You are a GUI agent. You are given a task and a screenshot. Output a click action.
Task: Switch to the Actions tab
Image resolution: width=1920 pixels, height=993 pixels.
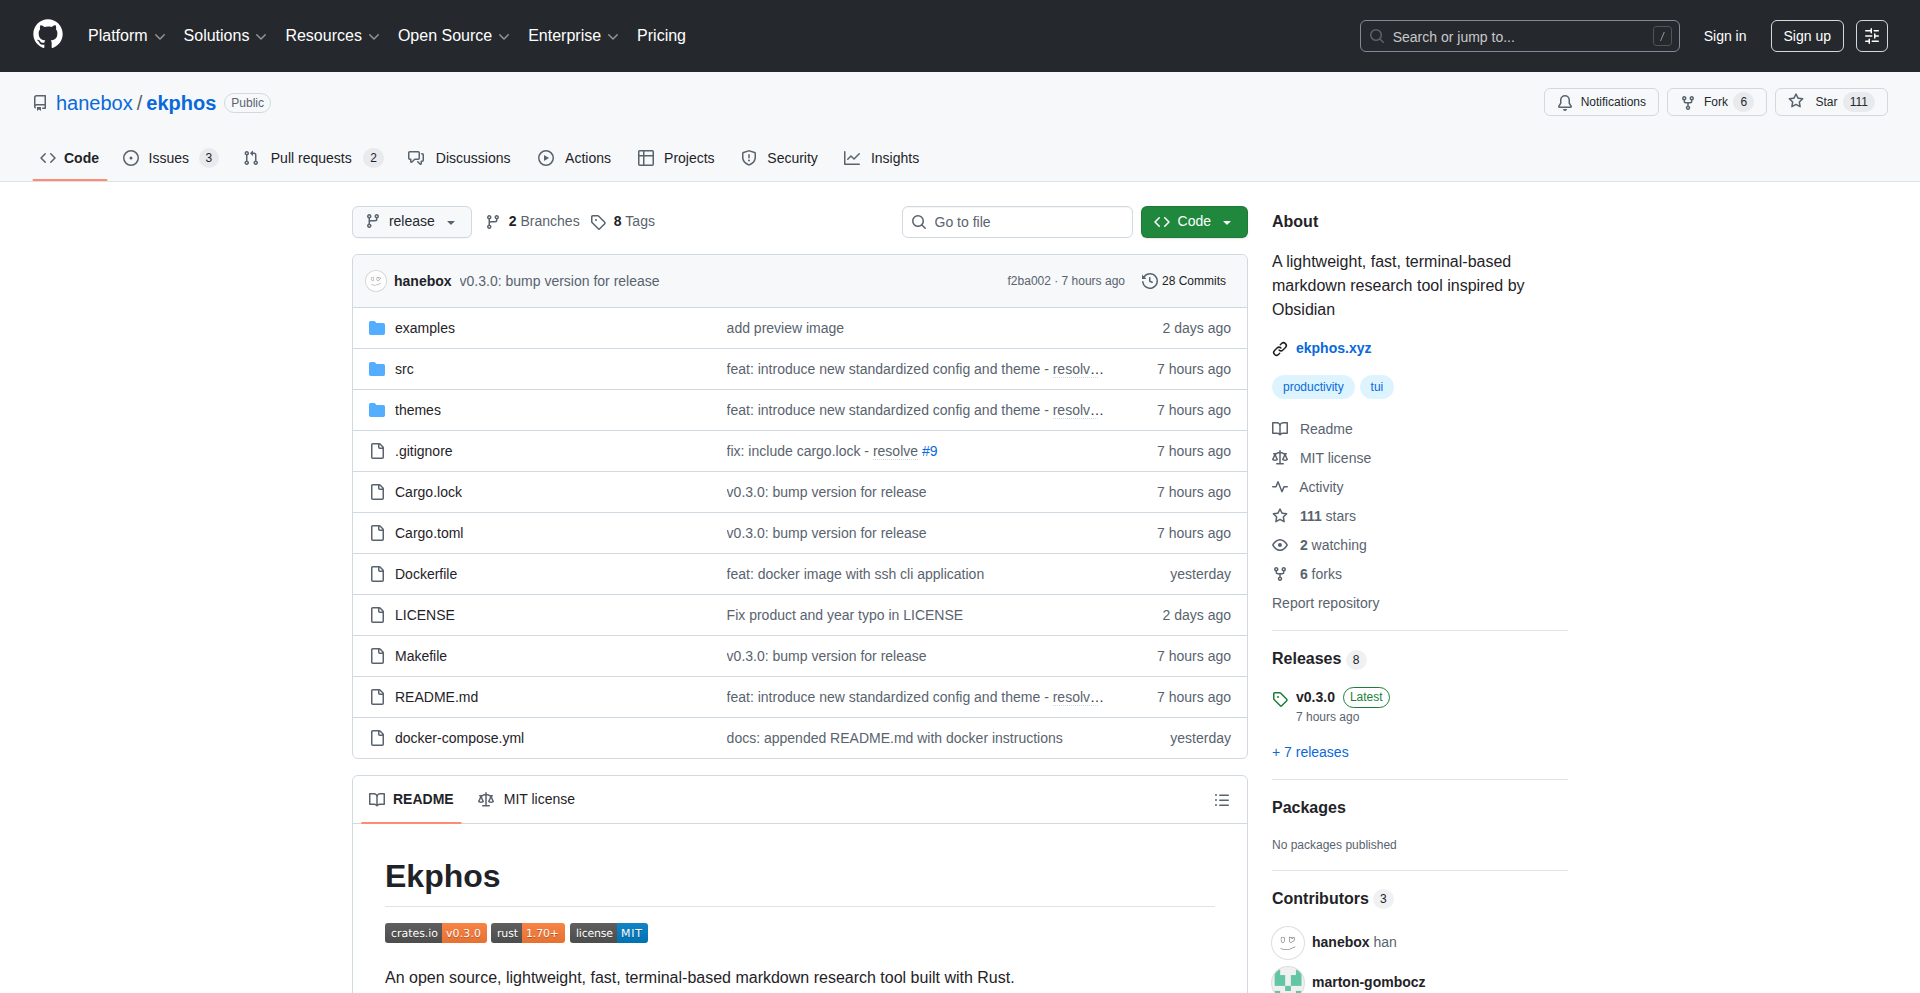574,158
